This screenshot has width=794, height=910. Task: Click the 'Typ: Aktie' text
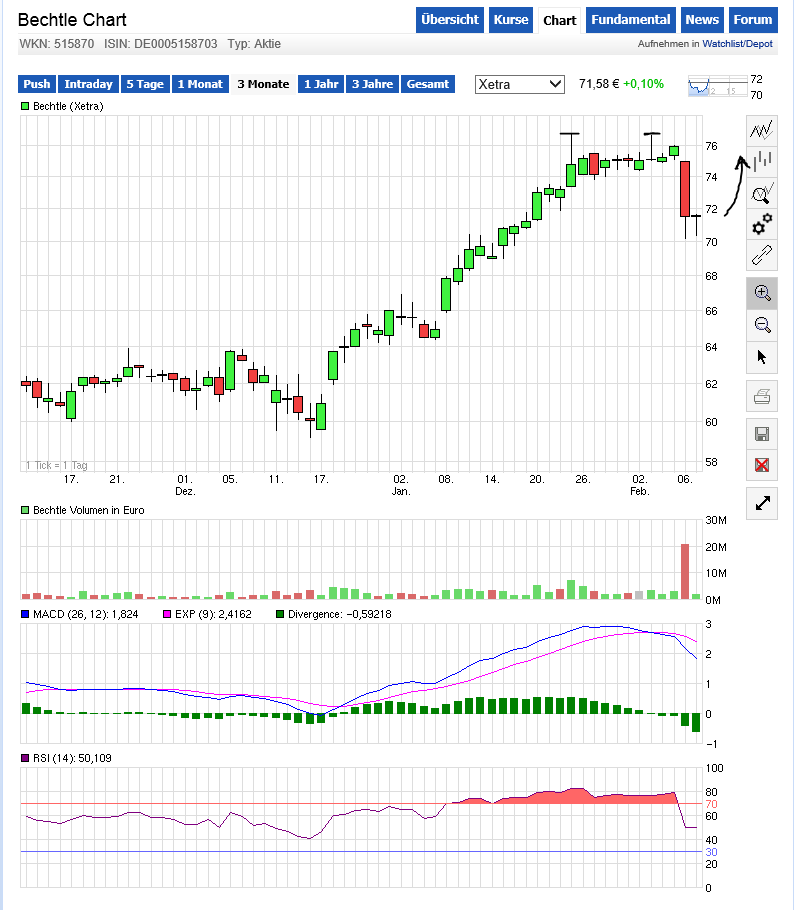point(254,44)
